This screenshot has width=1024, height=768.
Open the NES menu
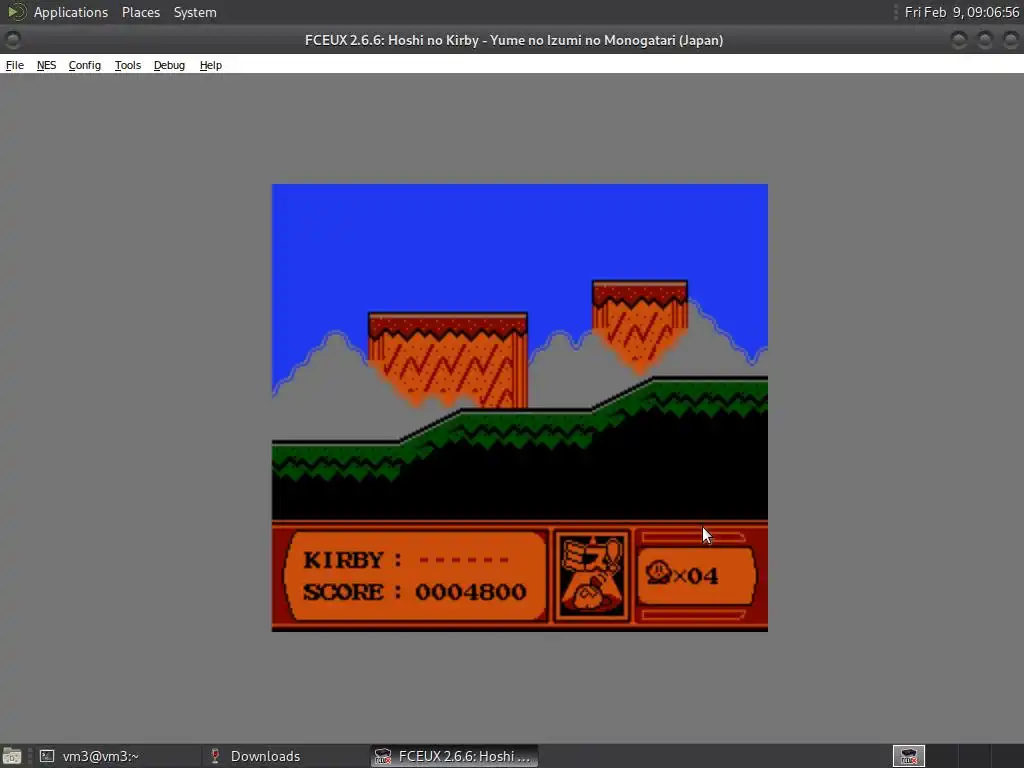pos(46,65)
